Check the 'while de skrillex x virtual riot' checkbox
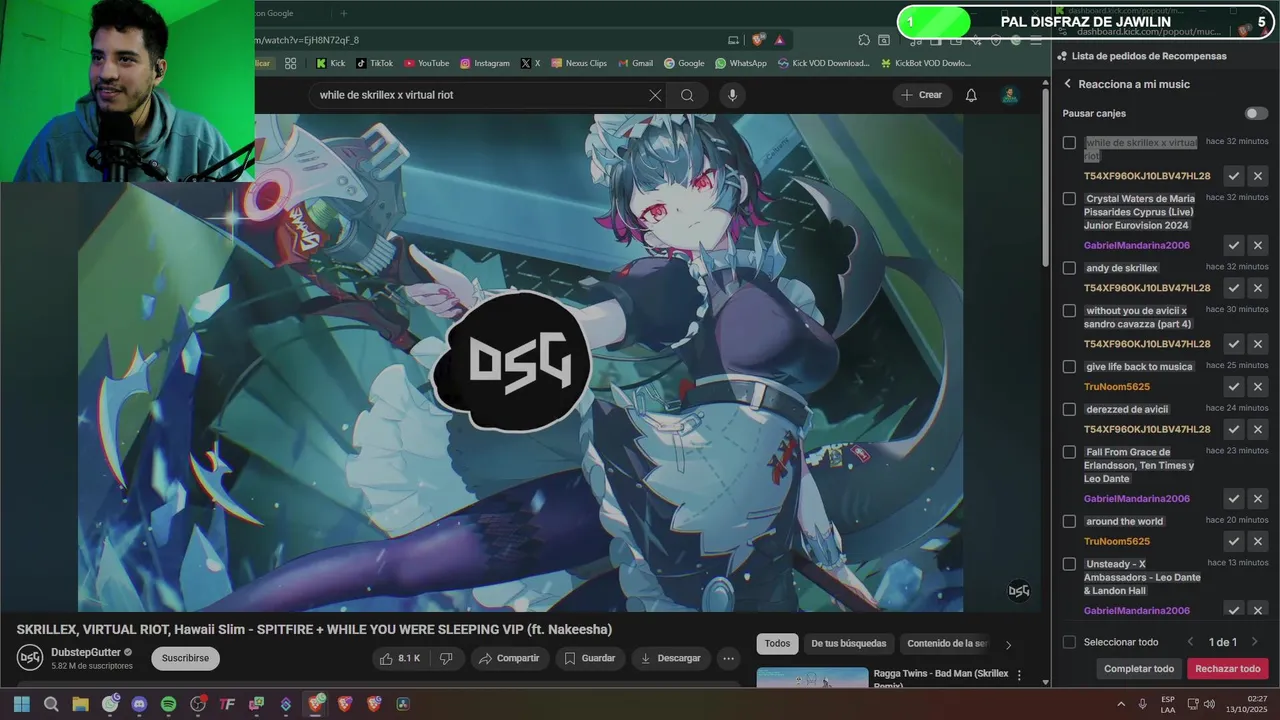The width and height of the screenshot is (1280, 720). 1069,143
